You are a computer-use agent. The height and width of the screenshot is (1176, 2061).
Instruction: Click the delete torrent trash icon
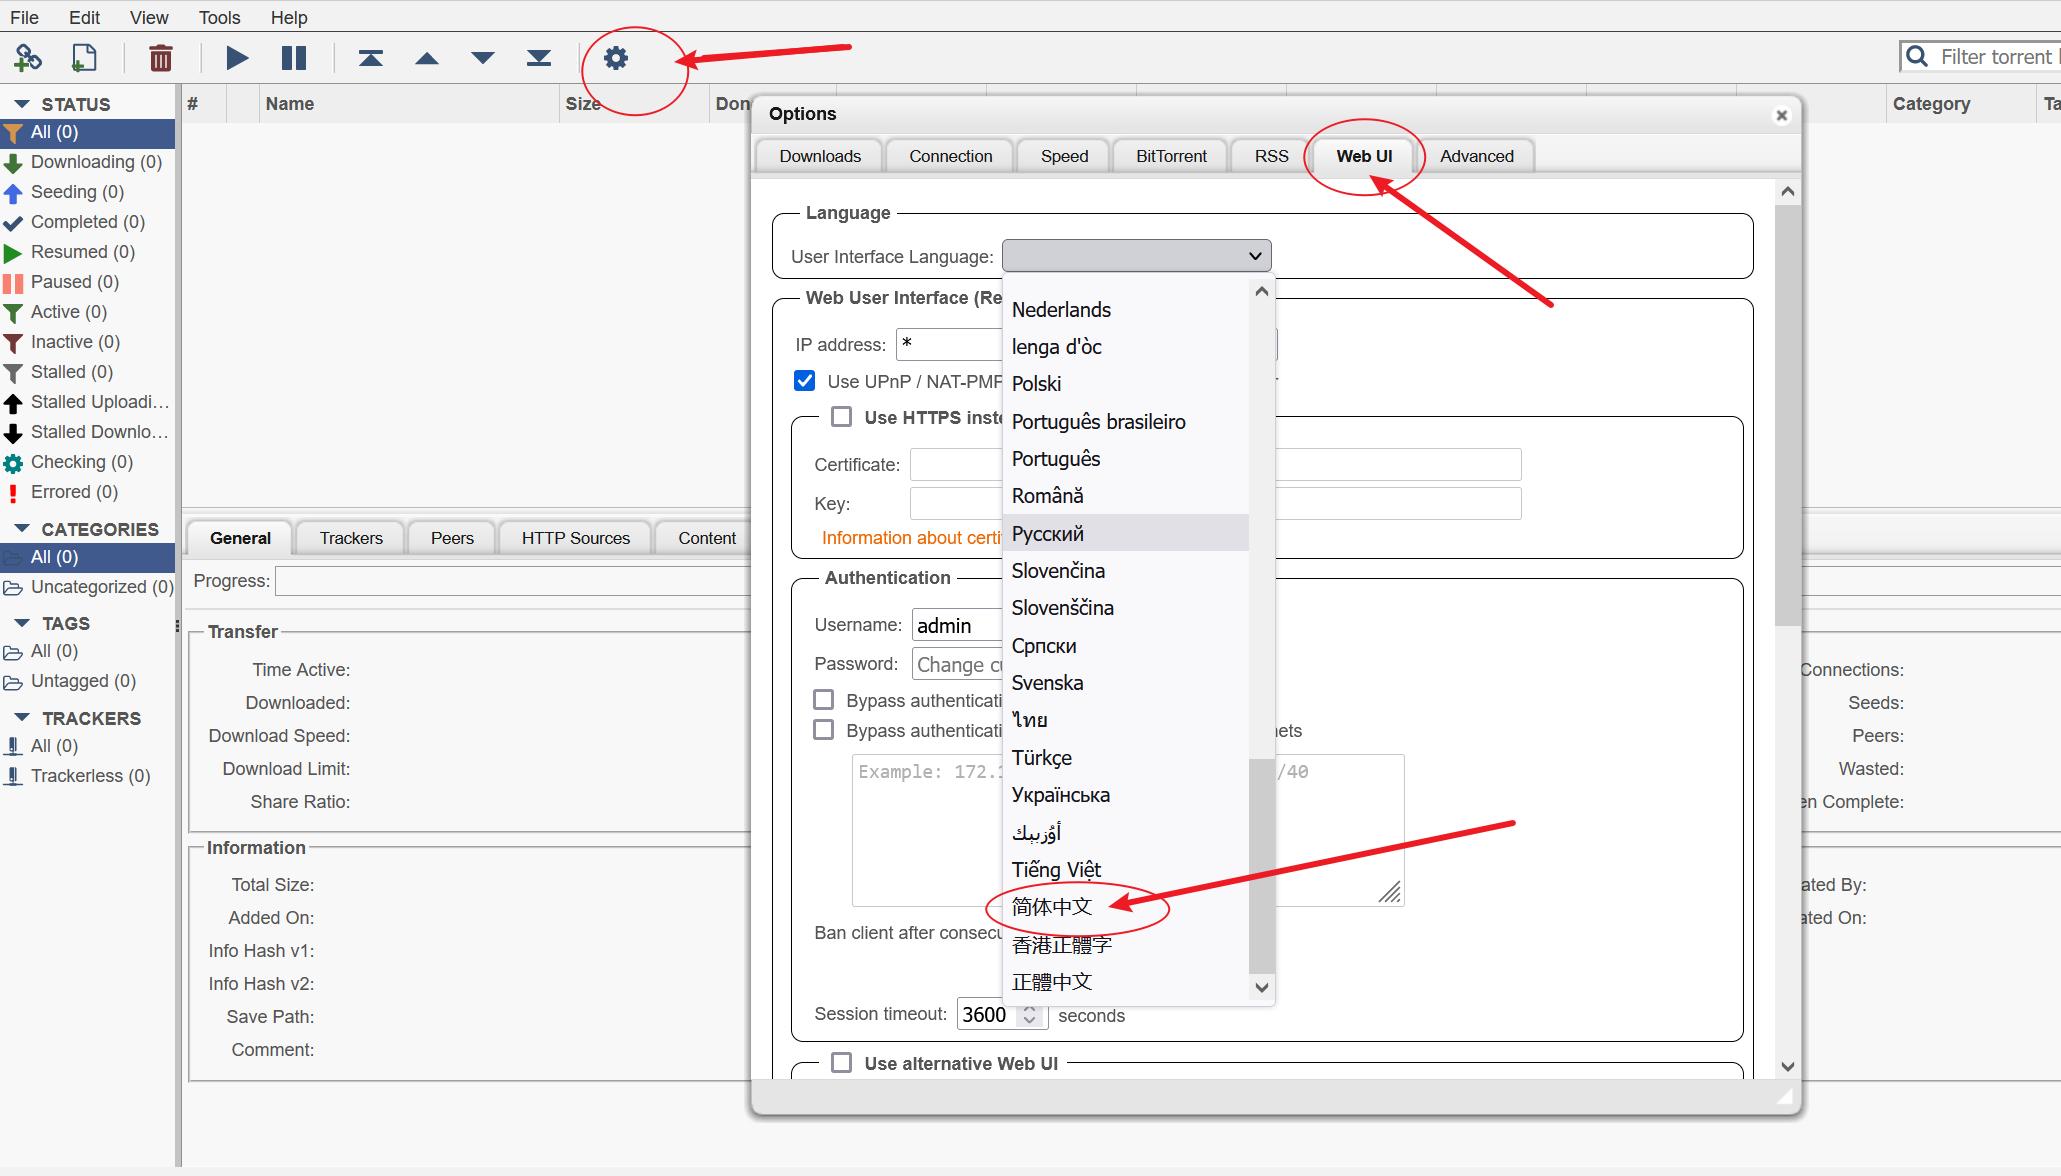160,58
